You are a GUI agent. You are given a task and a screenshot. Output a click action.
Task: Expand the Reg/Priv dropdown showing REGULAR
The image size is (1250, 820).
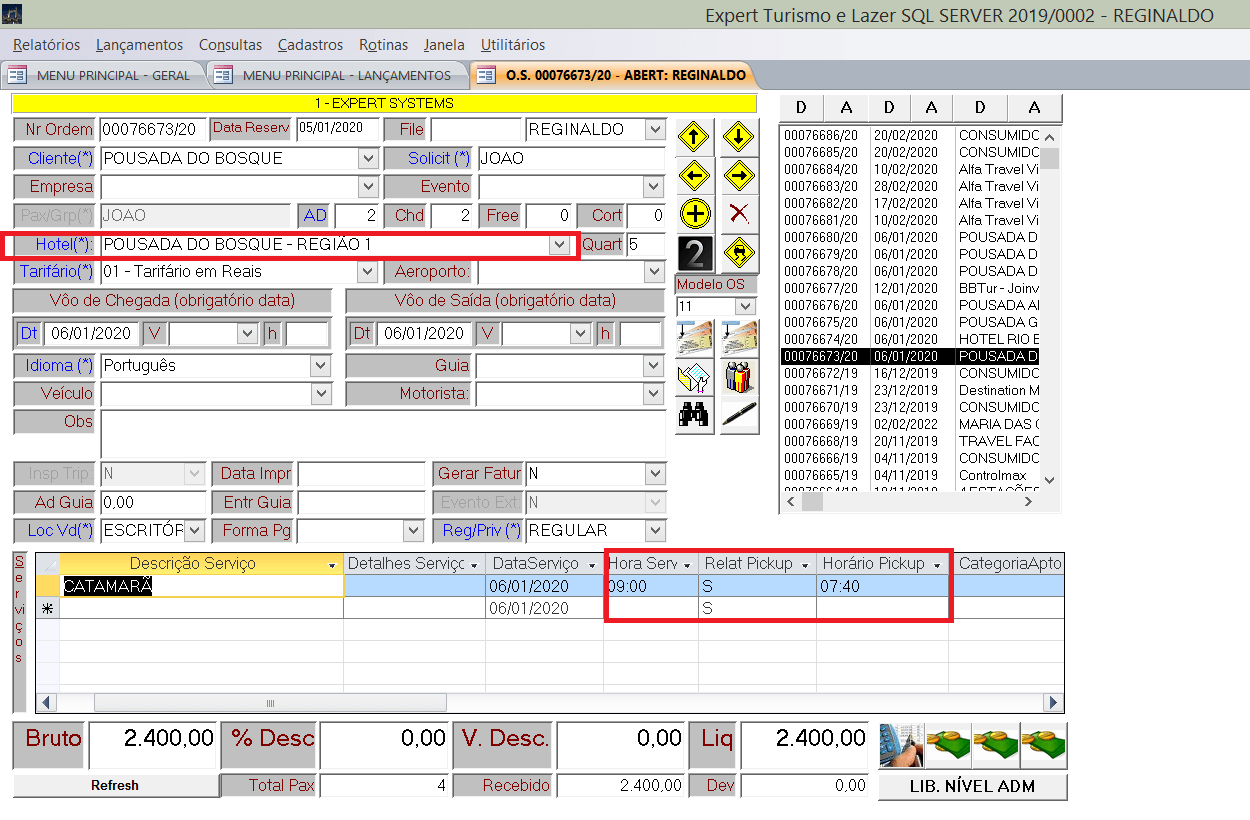tap(655, 530)
